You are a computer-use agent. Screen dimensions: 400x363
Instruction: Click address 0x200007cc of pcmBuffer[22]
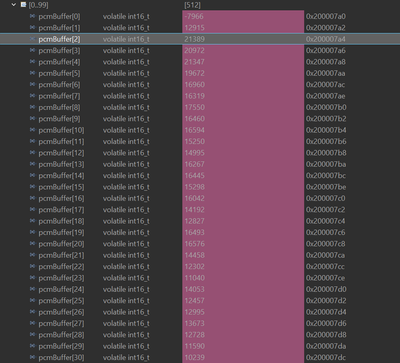325,266
